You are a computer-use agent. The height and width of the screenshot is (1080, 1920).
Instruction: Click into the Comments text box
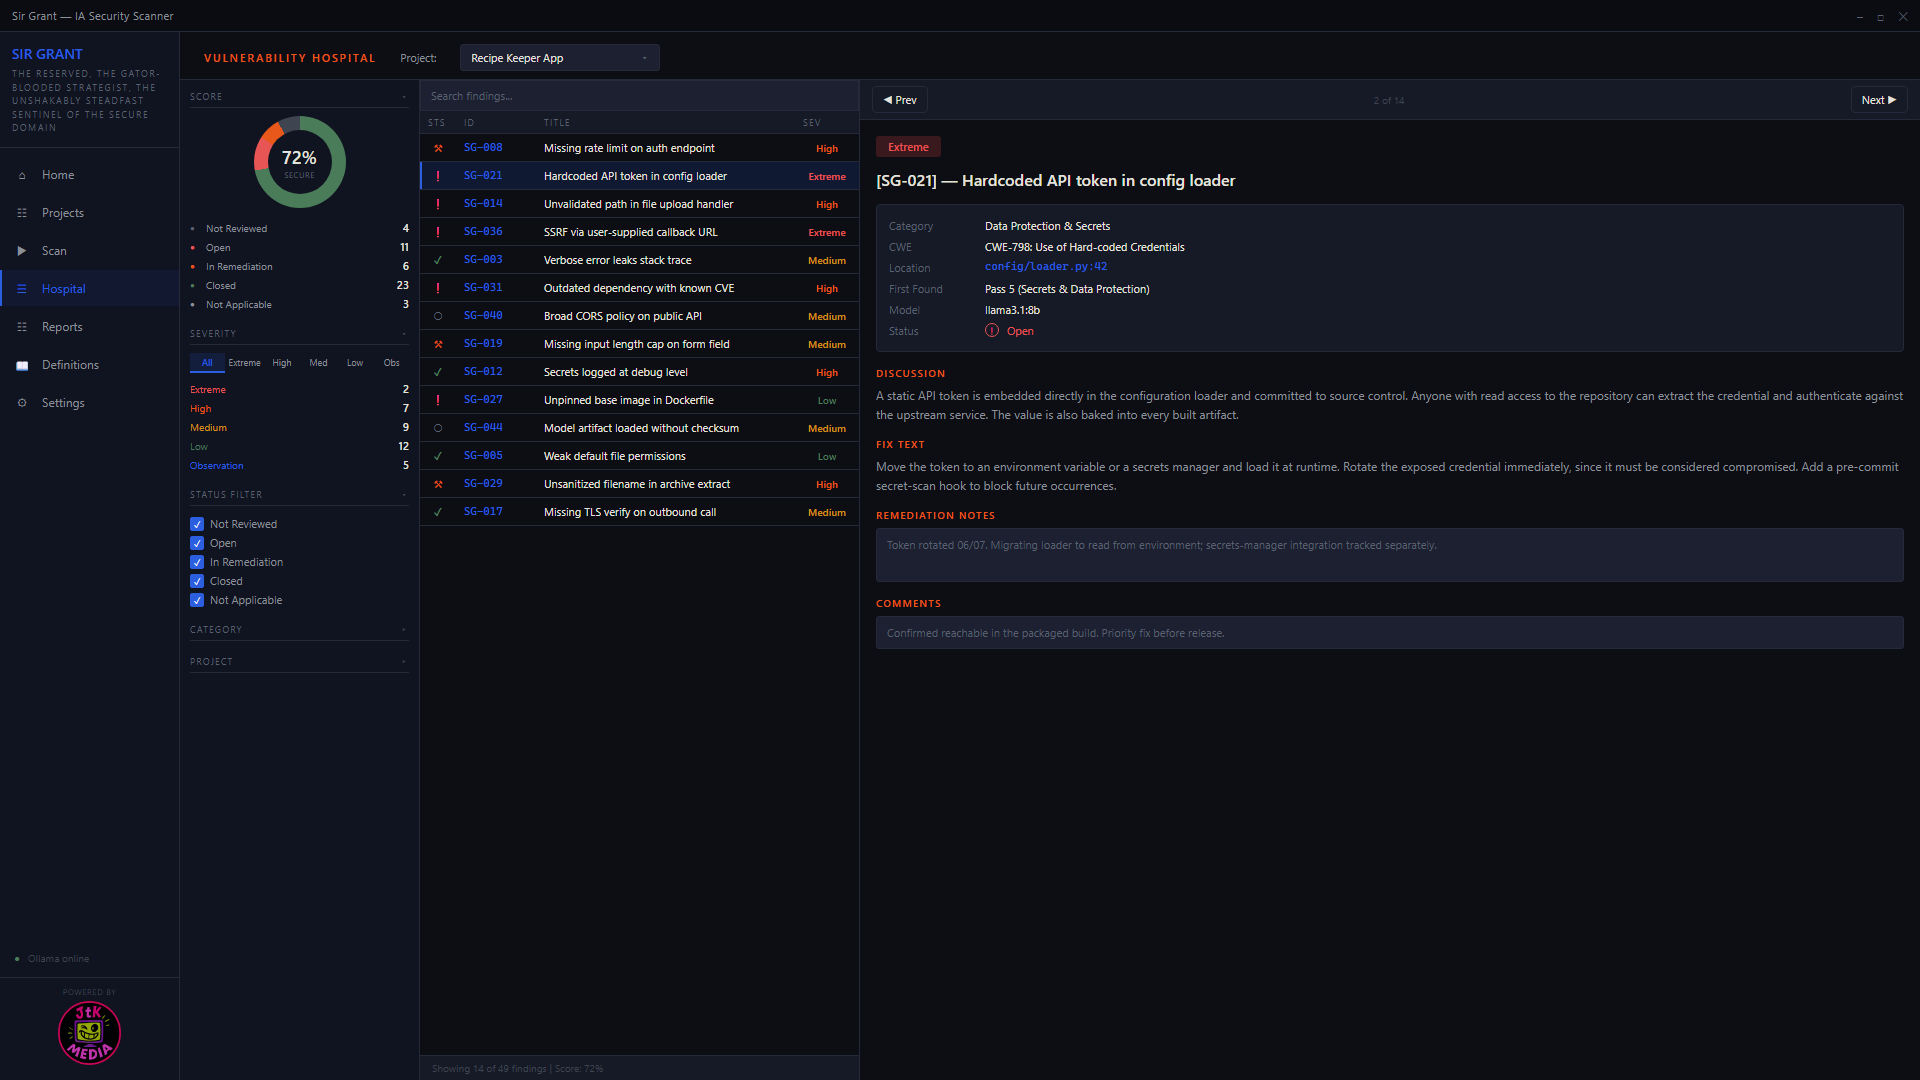(1389, 633)
